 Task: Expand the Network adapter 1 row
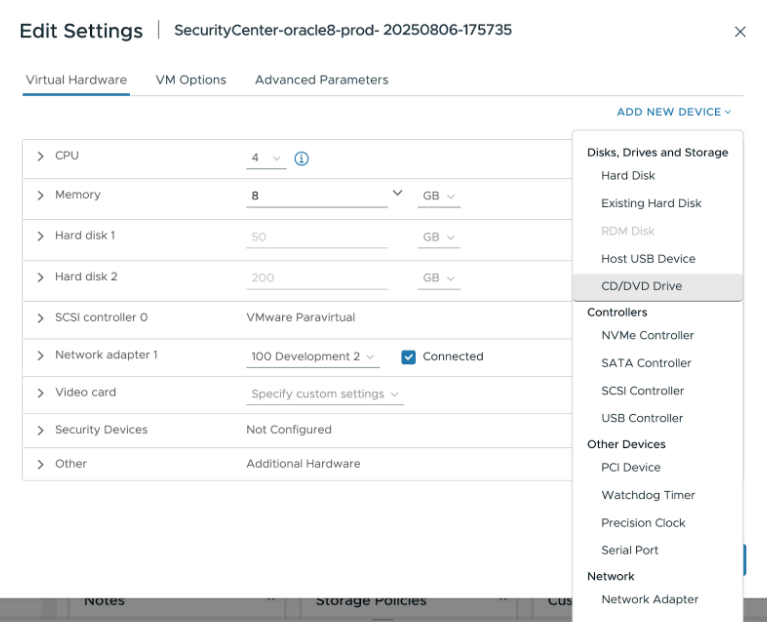tap(41, 356)
